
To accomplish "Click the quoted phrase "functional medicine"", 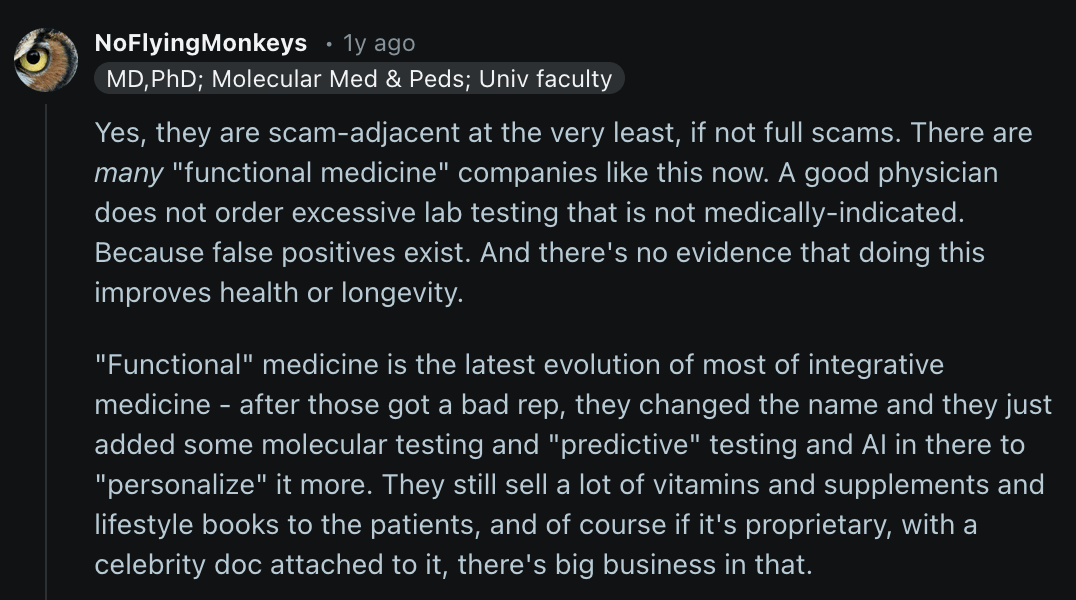I will pyautogui.click(x=310, y=172).
